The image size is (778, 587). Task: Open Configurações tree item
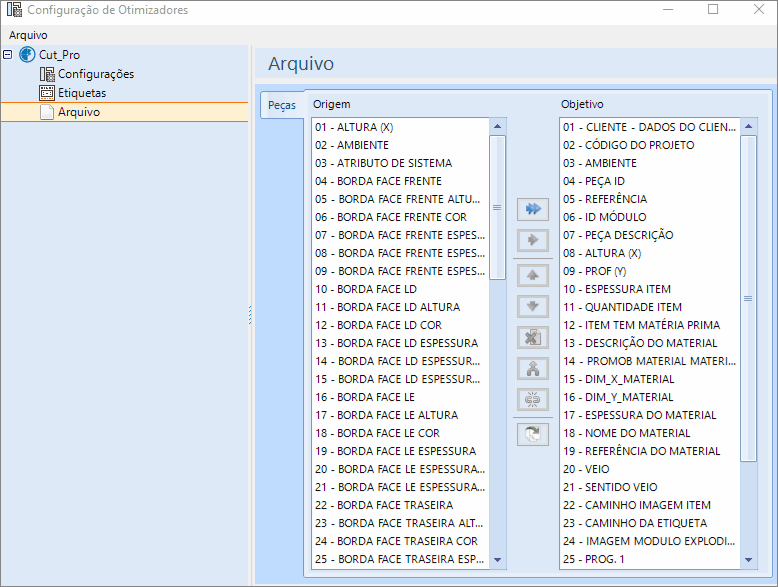(x=96, y=74)
